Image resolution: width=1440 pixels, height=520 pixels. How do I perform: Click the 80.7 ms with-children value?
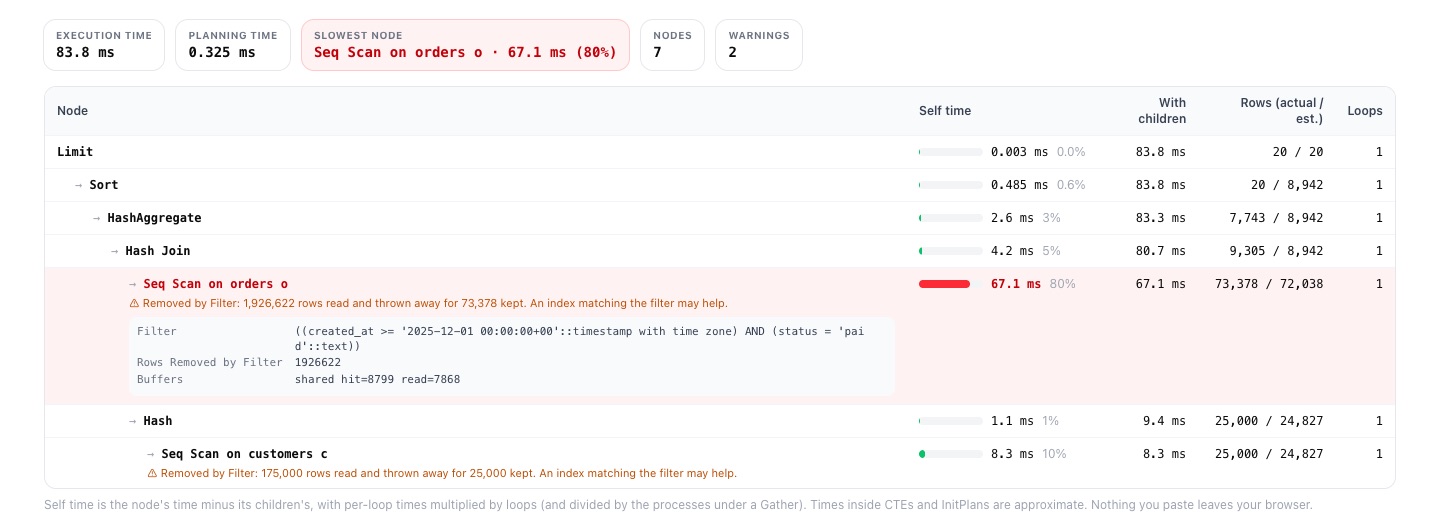pos(1161,251)
